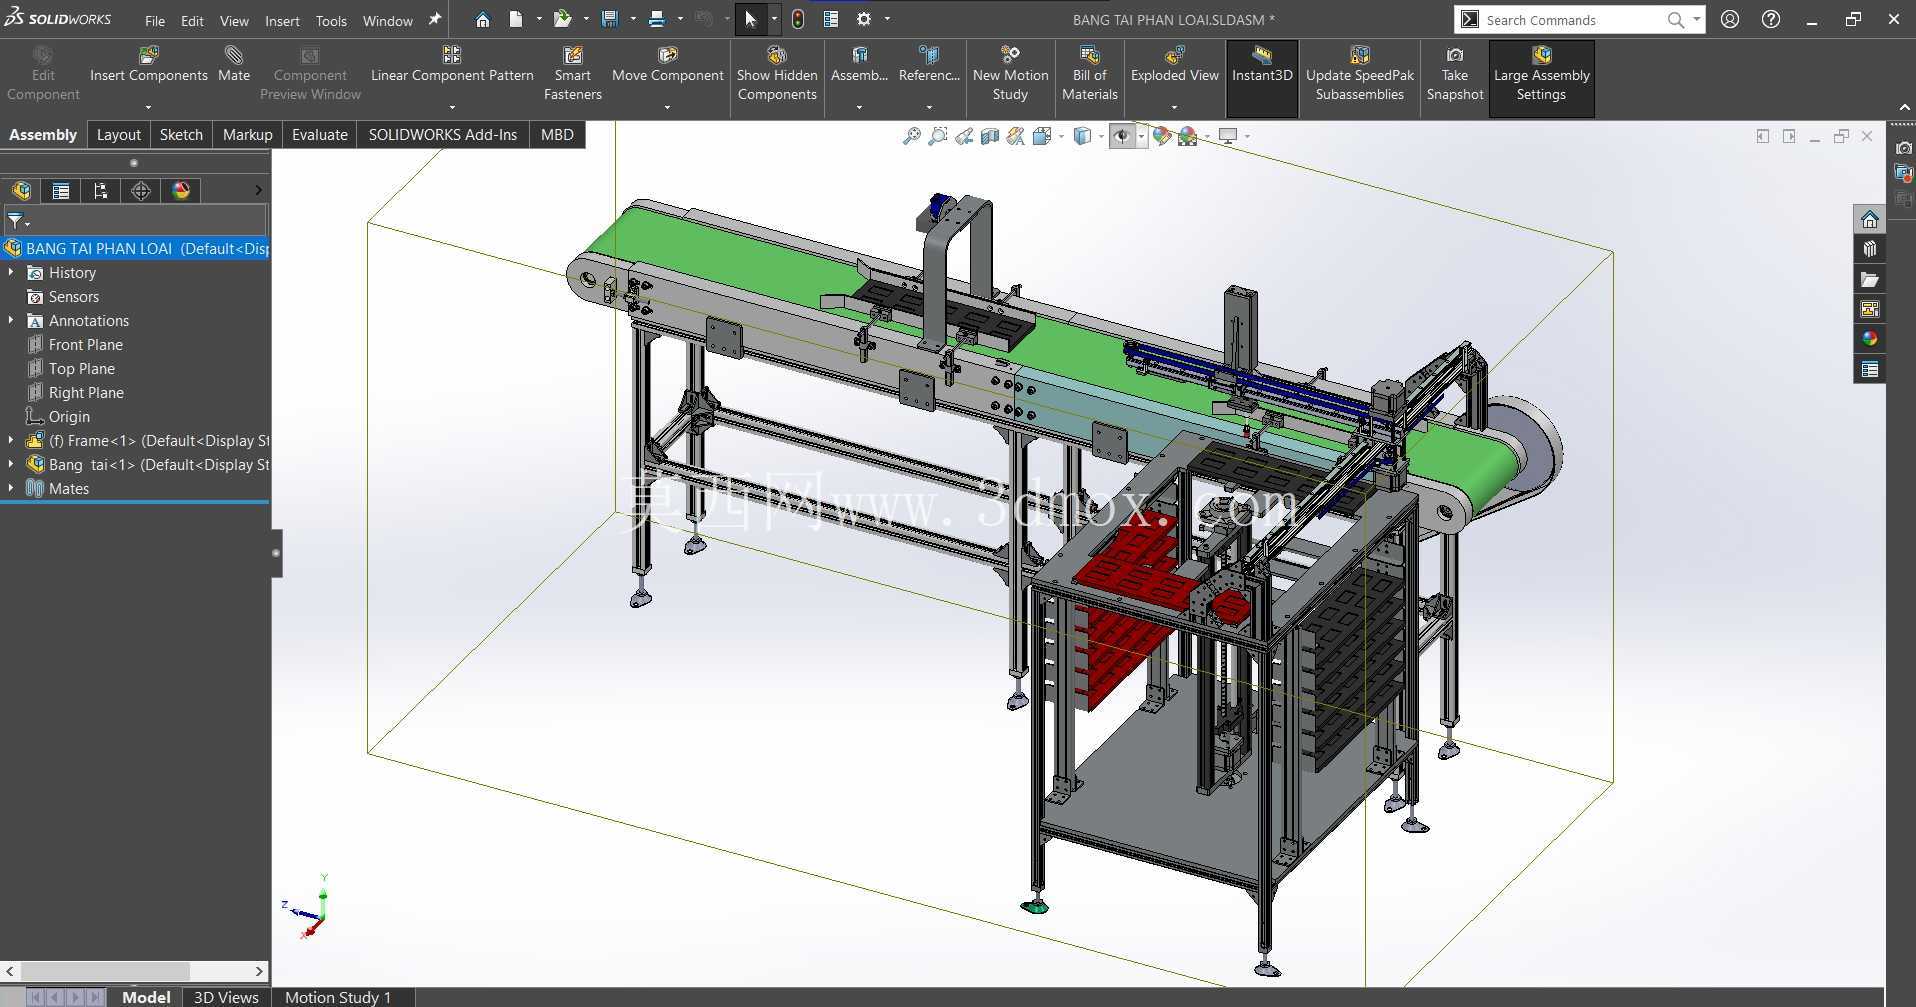Insert a Bill of Materials
Viewport: 1916px width, 1007px height.
pos(1090,73)
